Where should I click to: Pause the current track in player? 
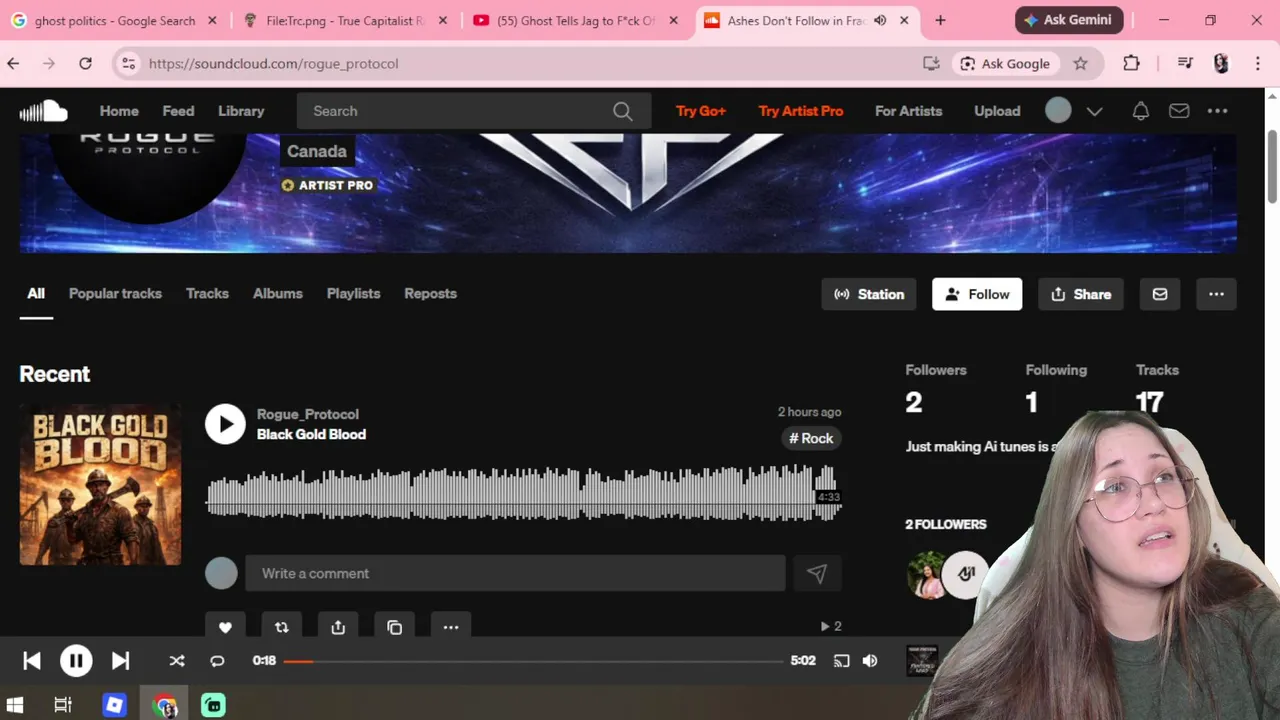click(76, 660)
